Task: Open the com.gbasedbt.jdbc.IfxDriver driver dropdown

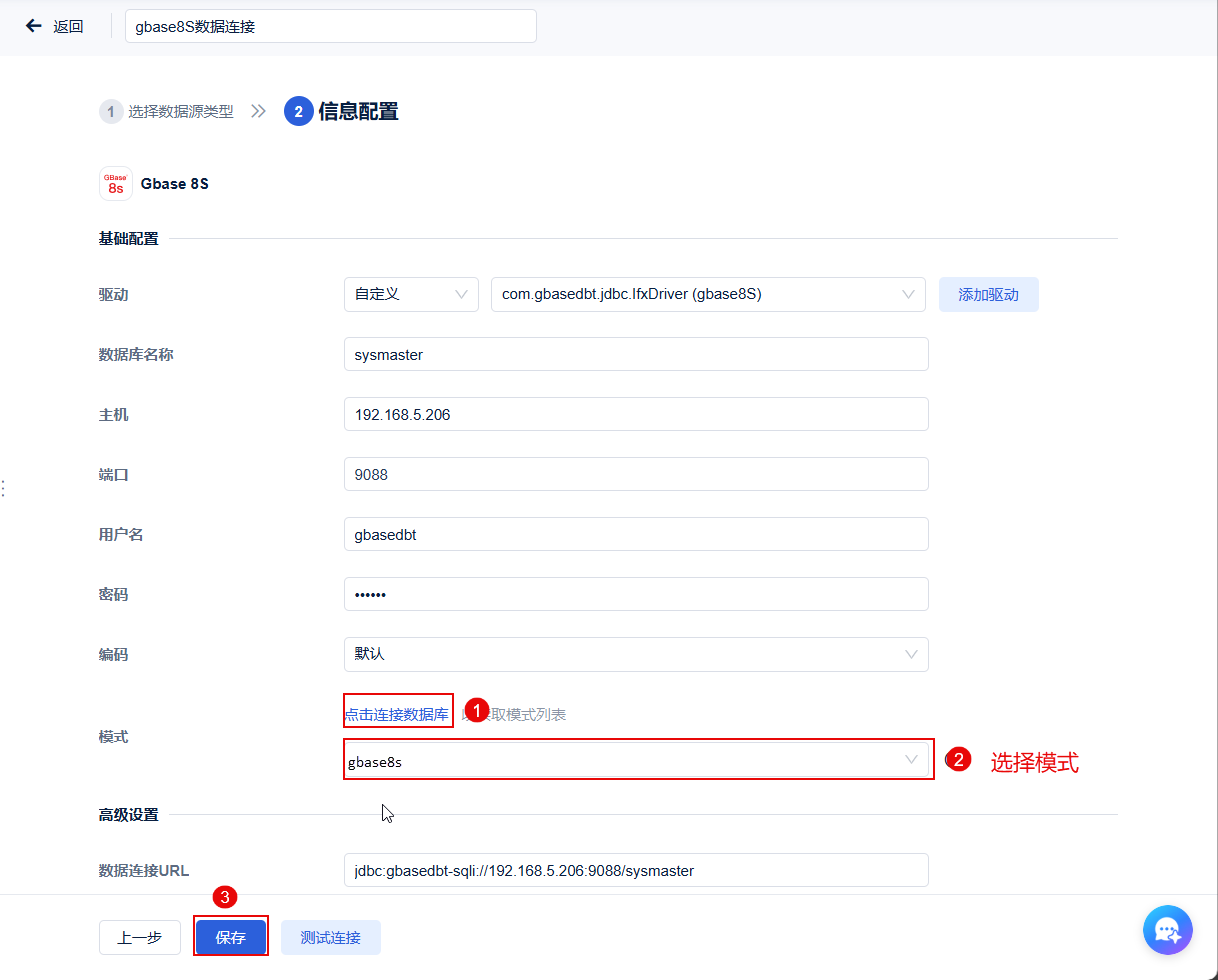Action: [708, 294]
